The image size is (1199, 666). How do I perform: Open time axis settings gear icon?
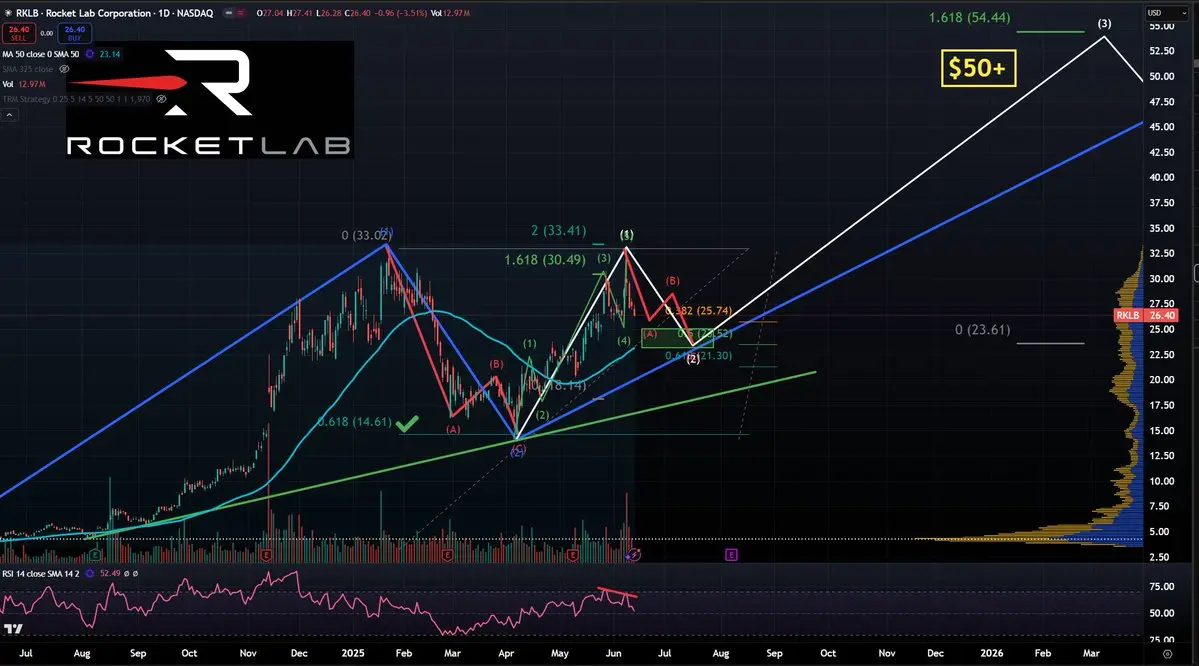click(x=1167, y=654)
